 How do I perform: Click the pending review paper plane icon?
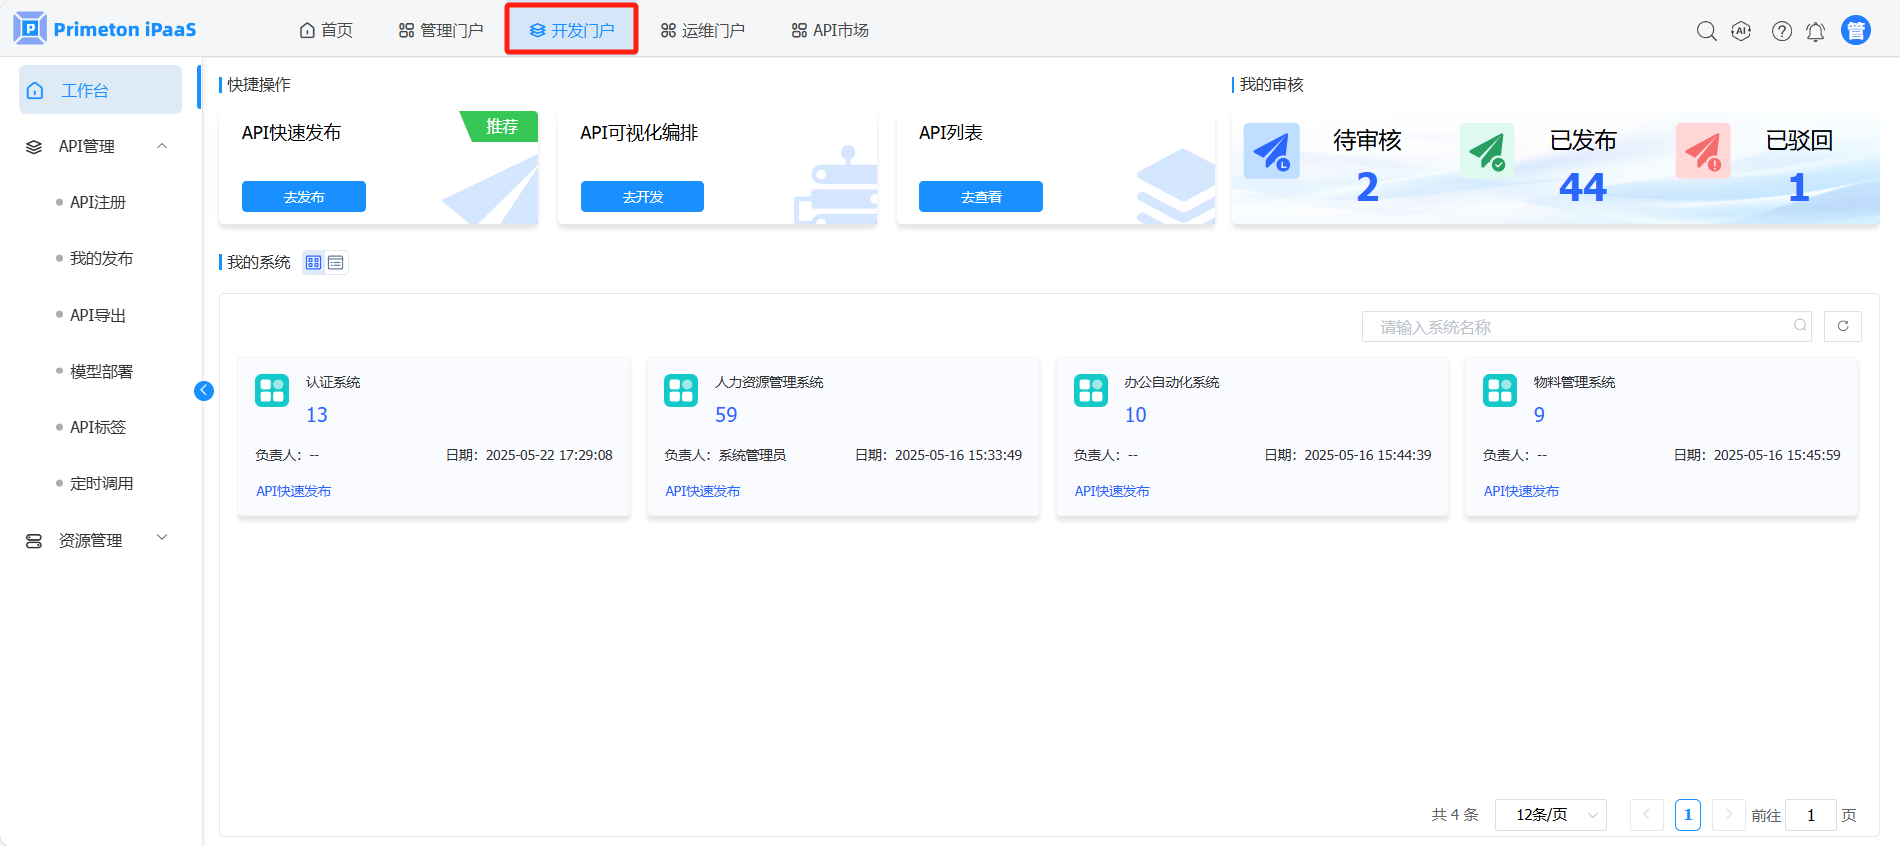[x=1271, y=151]
